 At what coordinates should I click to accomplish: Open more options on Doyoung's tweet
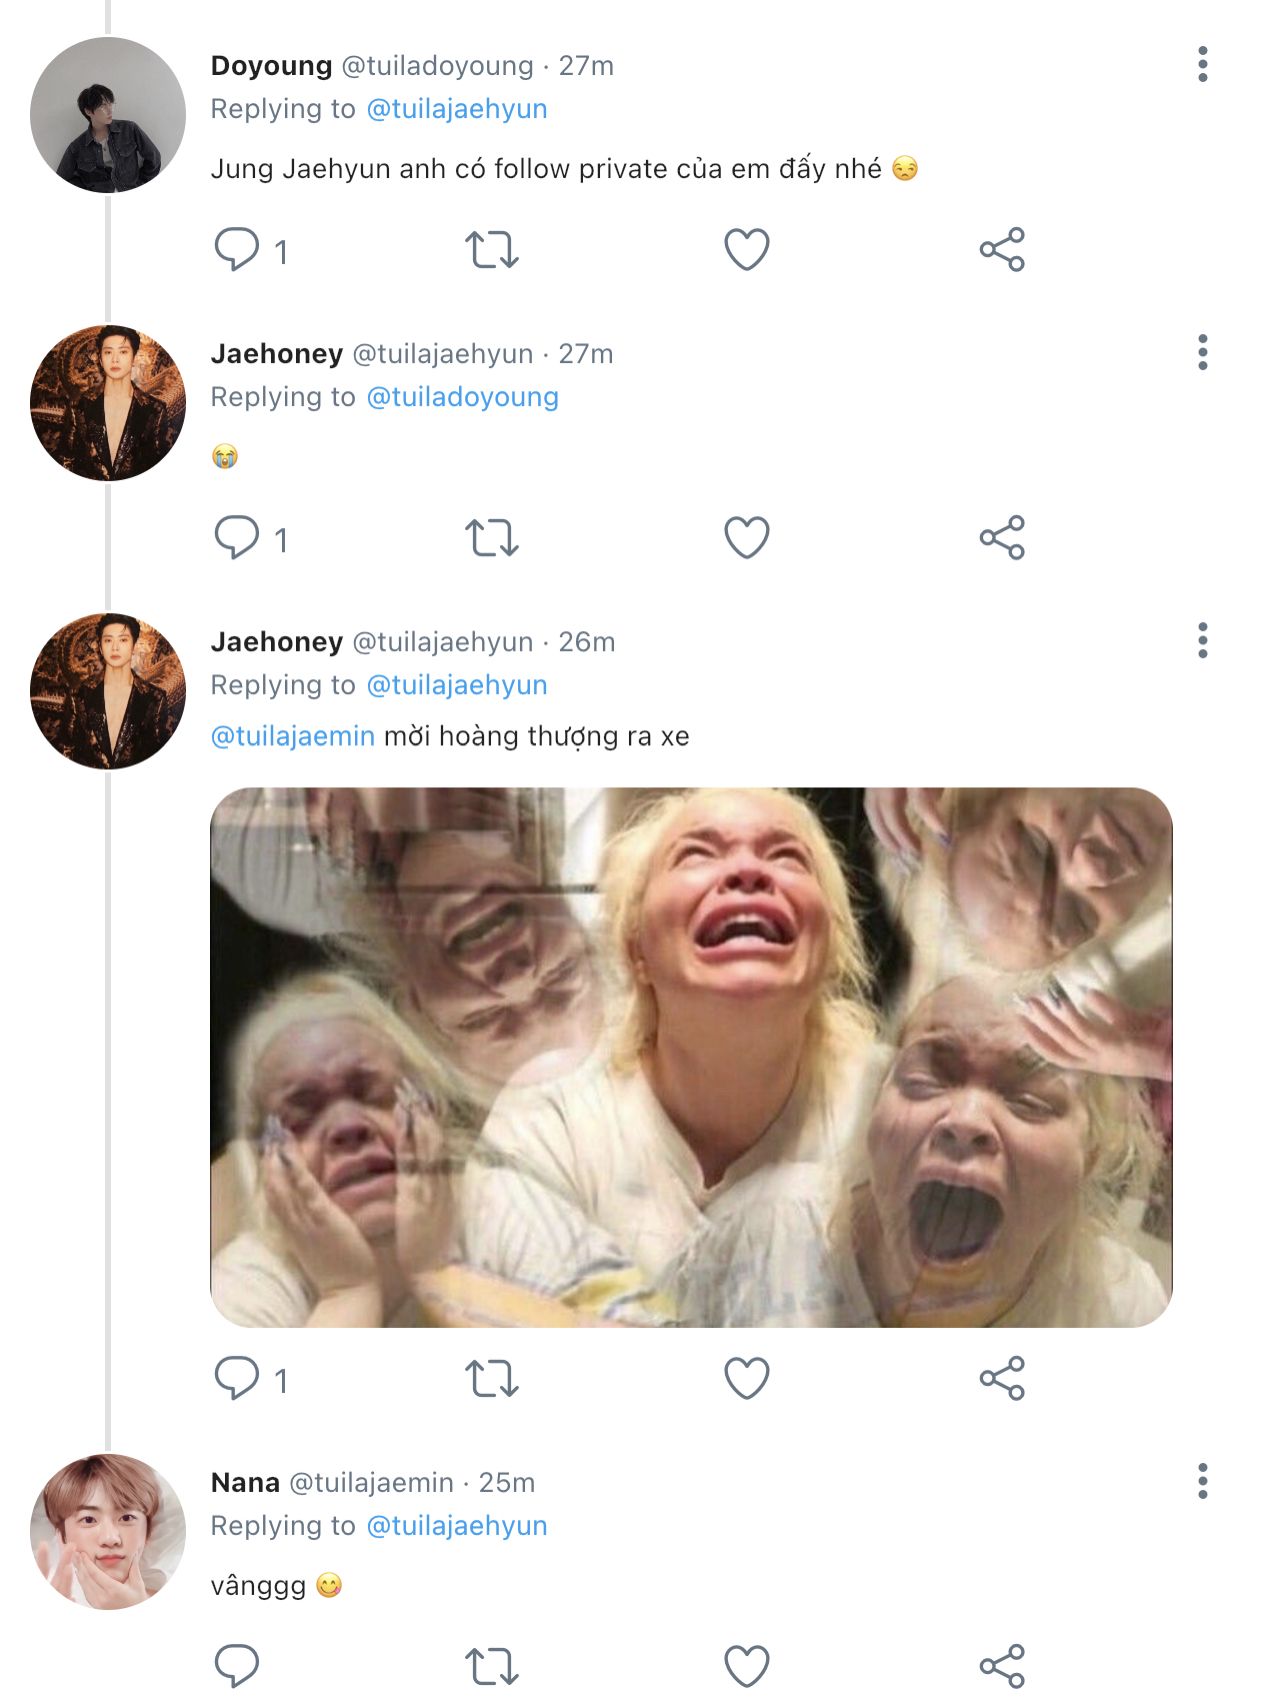click(x=1202, y=64)
